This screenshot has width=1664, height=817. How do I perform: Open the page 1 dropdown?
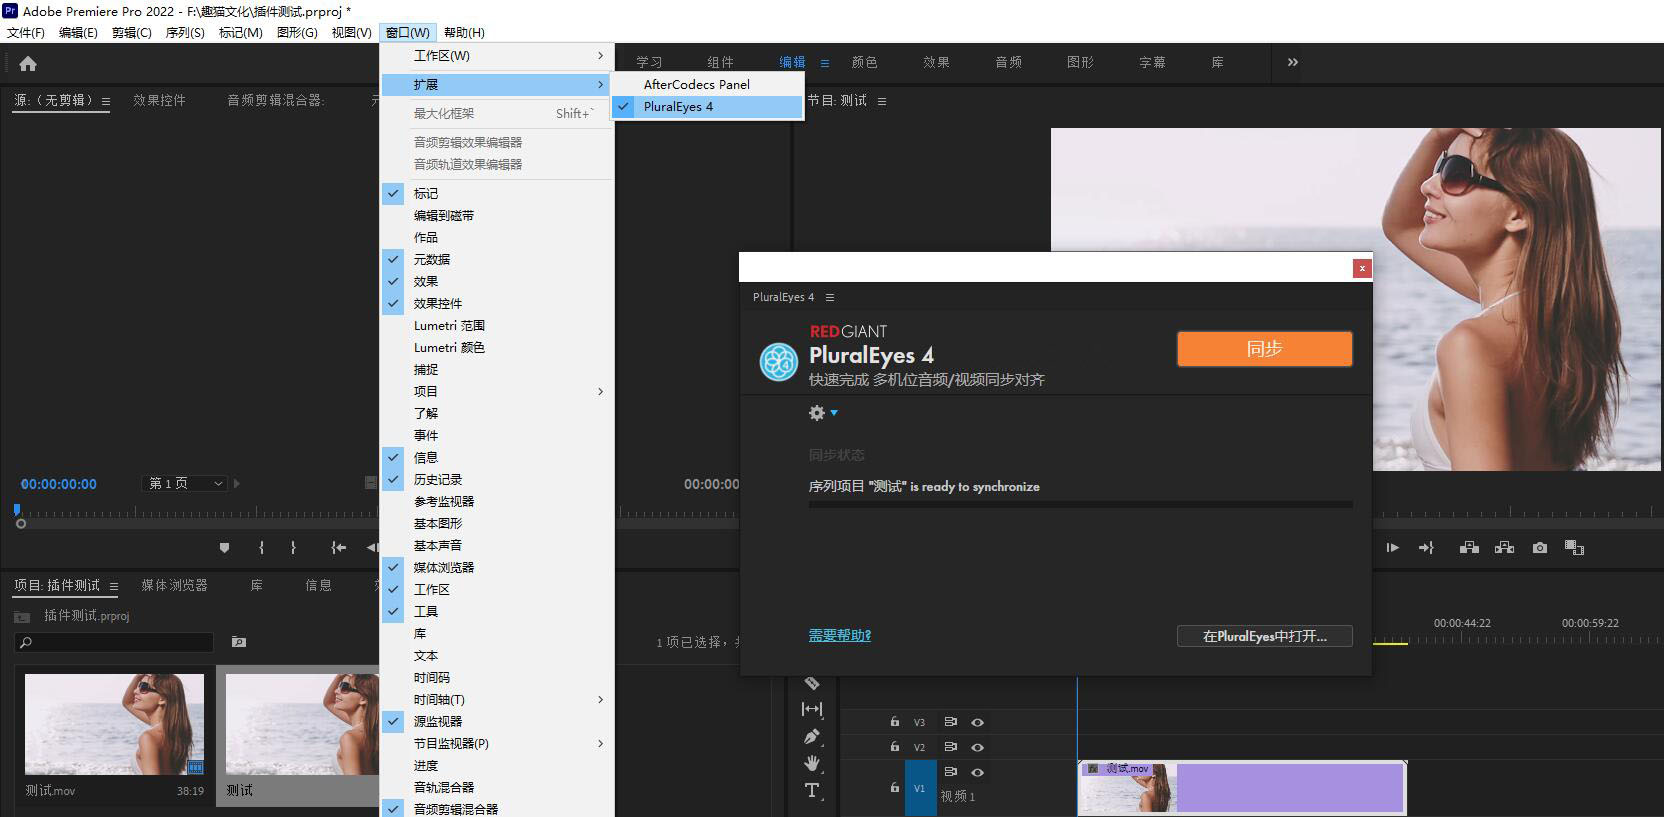click(x=185, y=484)
